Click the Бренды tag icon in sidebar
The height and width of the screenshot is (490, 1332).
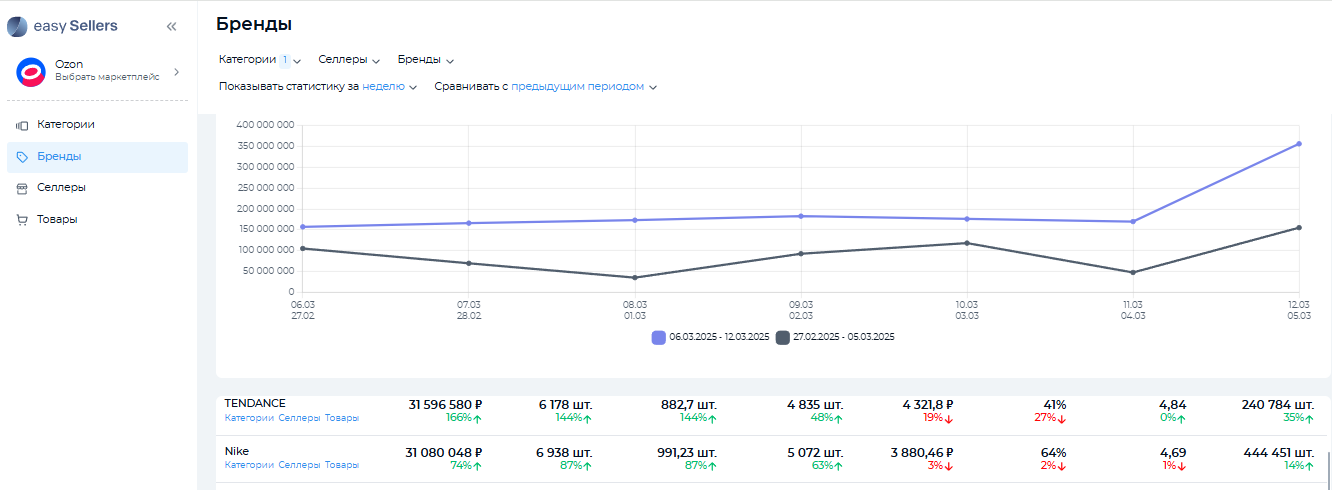click(22, 157)
